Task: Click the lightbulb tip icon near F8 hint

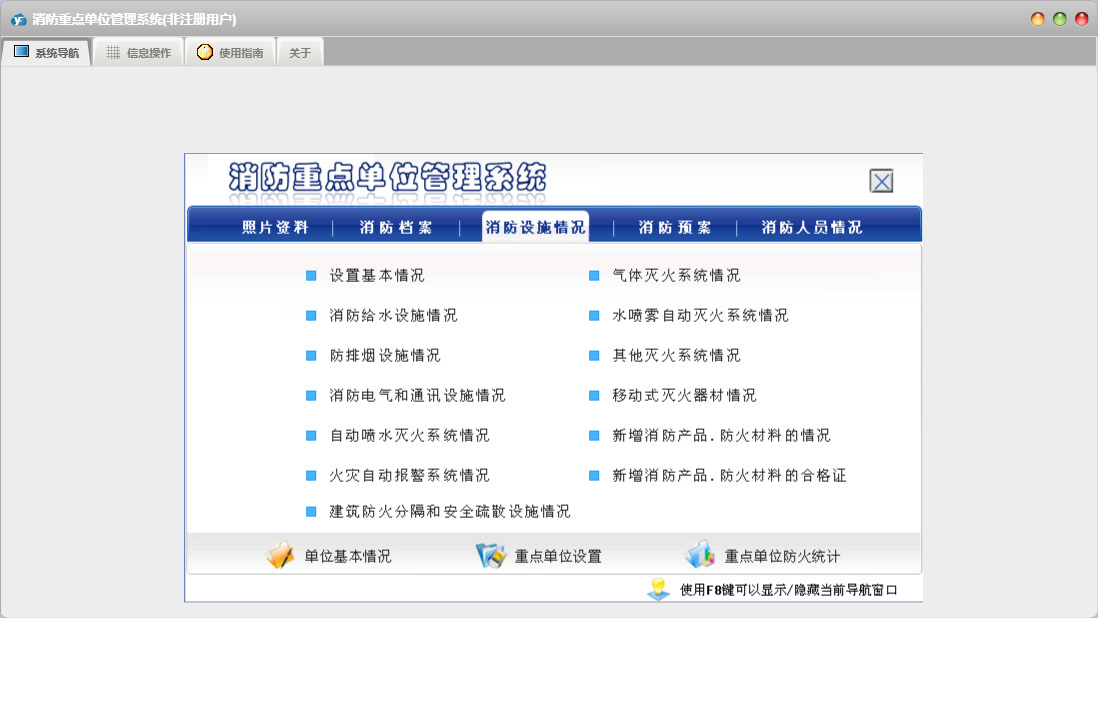Action: [x=658, y=589]
